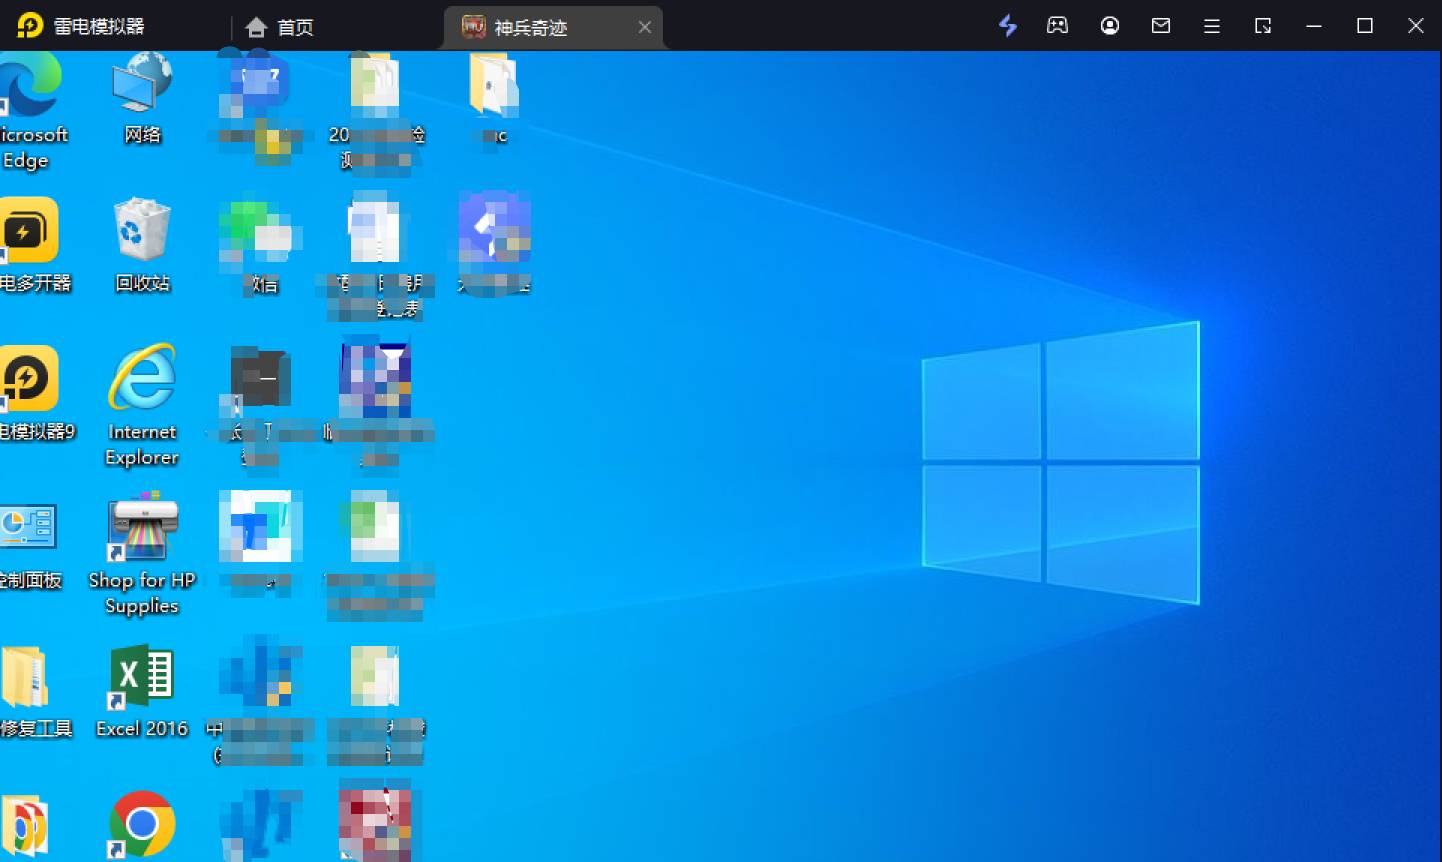Maximize the emulator window
This screenshot has width=1442, height=862.
pyautogui.click(x=1365, y=26)
